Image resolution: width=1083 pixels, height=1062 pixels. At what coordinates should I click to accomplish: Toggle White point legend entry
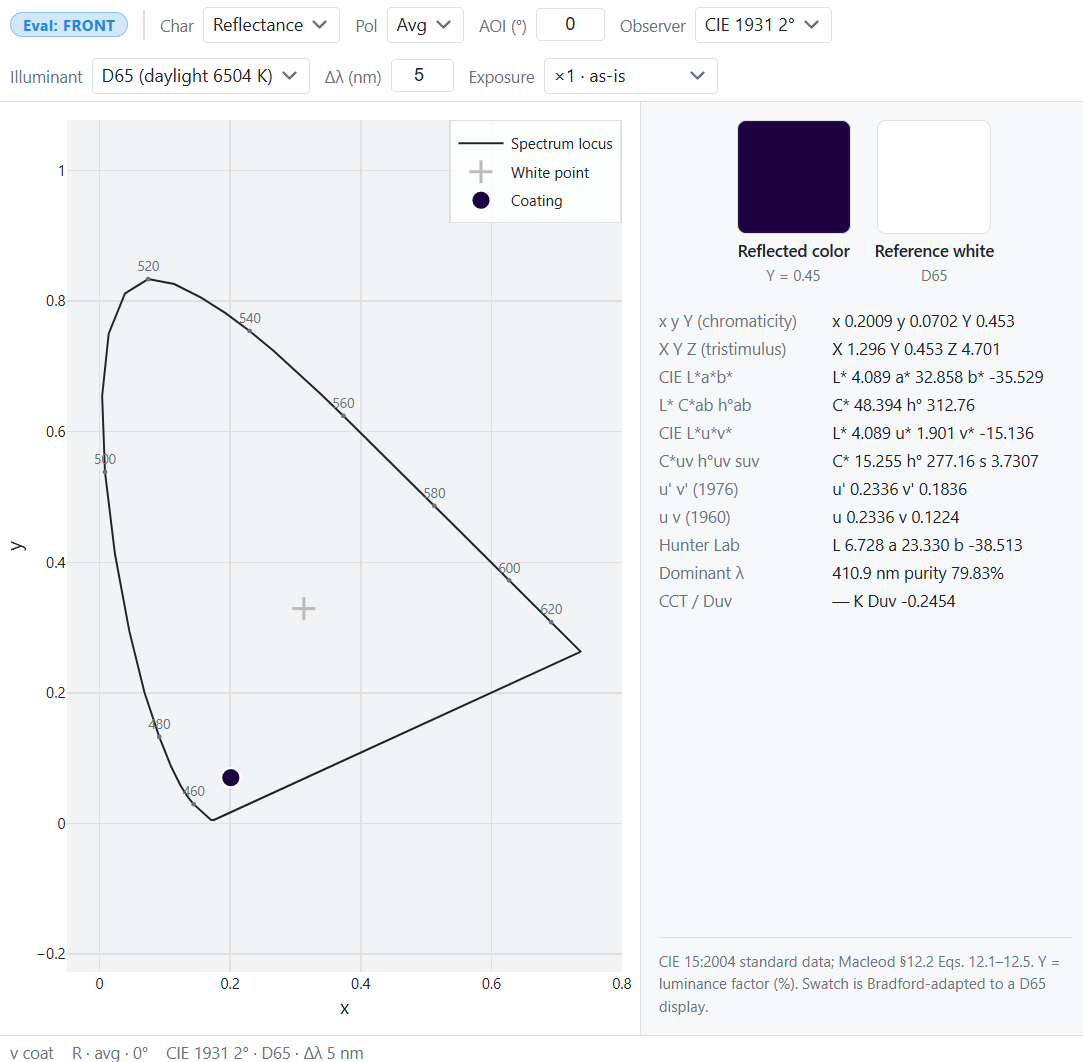click(536, 173)
